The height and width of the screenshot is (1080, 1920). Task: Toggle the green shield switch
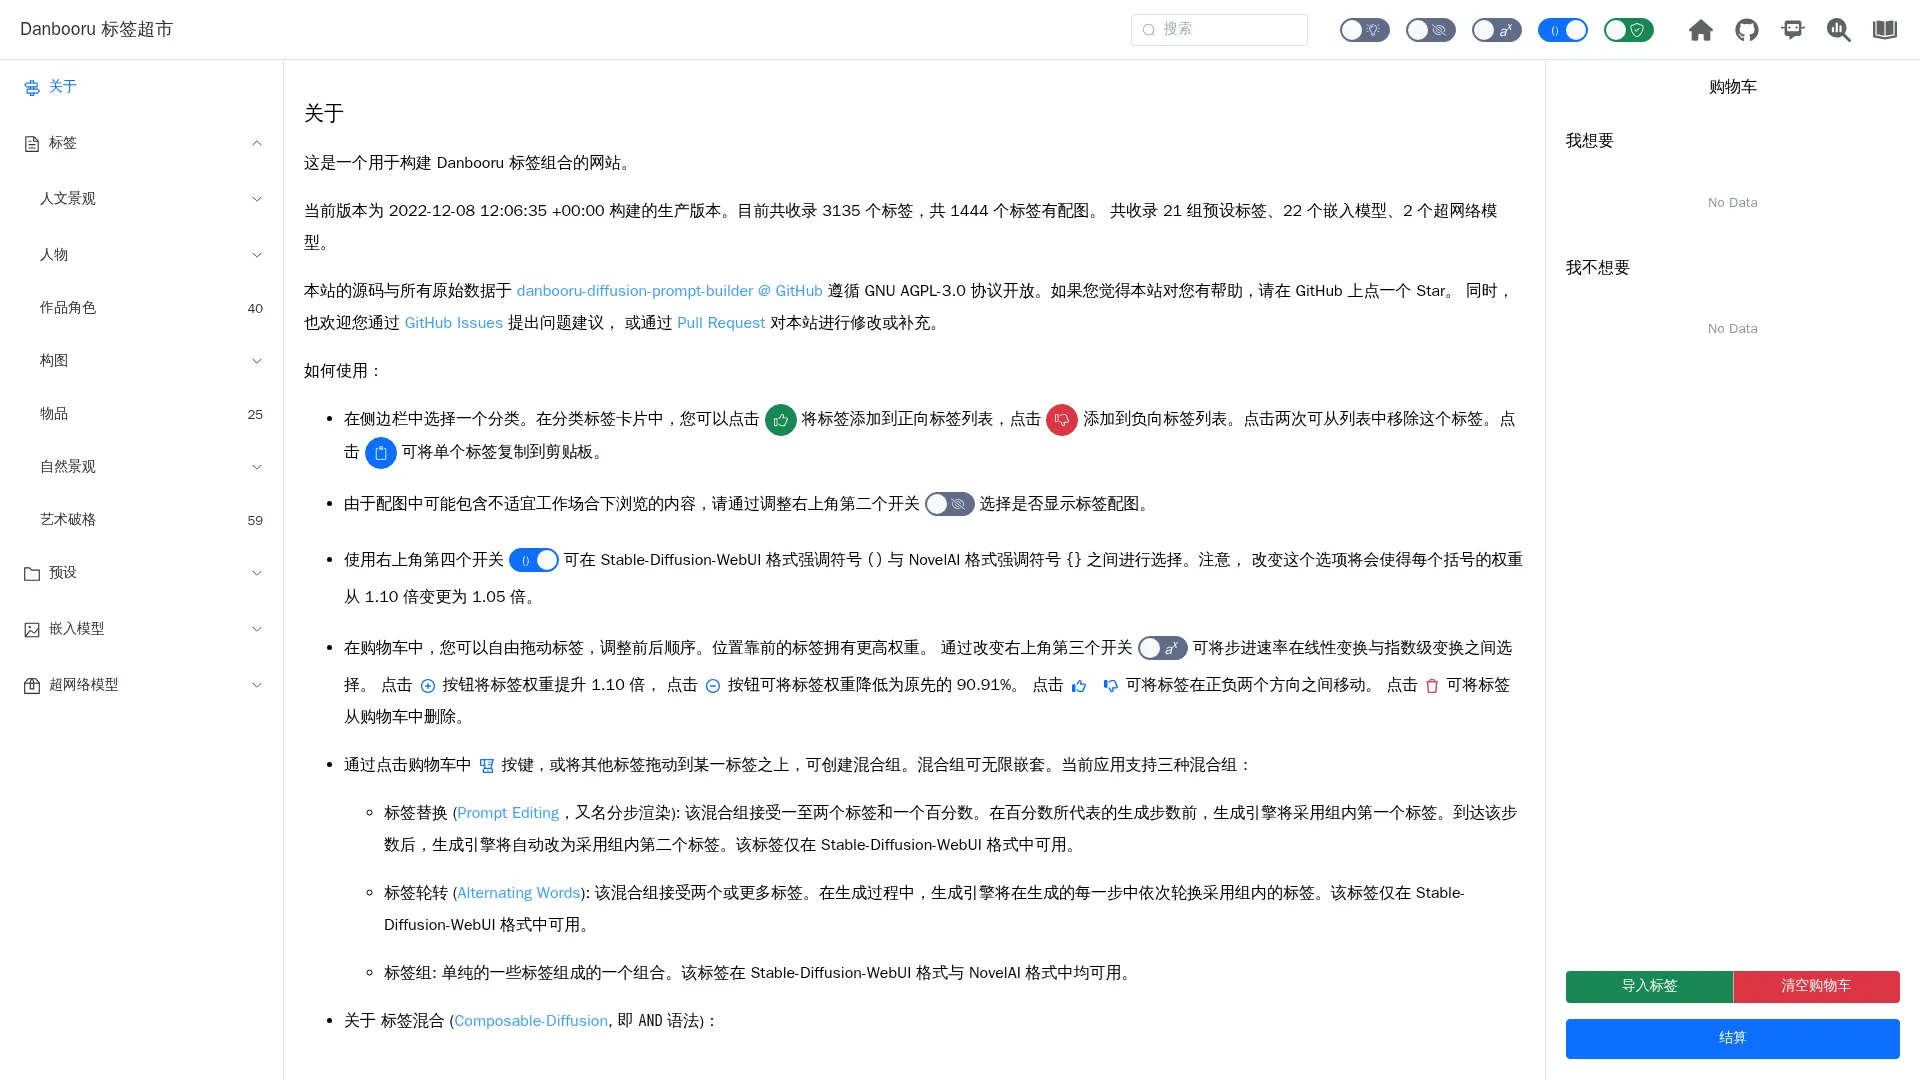pos(1628,30)
